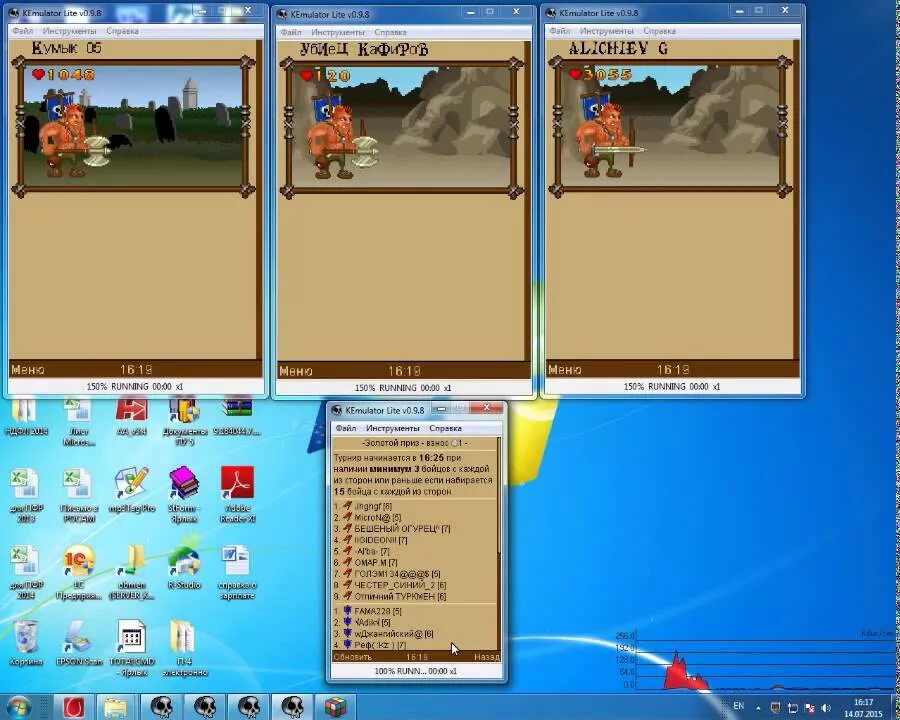Launch Adobe Reader XI shortcut

[x=237, y=494]
